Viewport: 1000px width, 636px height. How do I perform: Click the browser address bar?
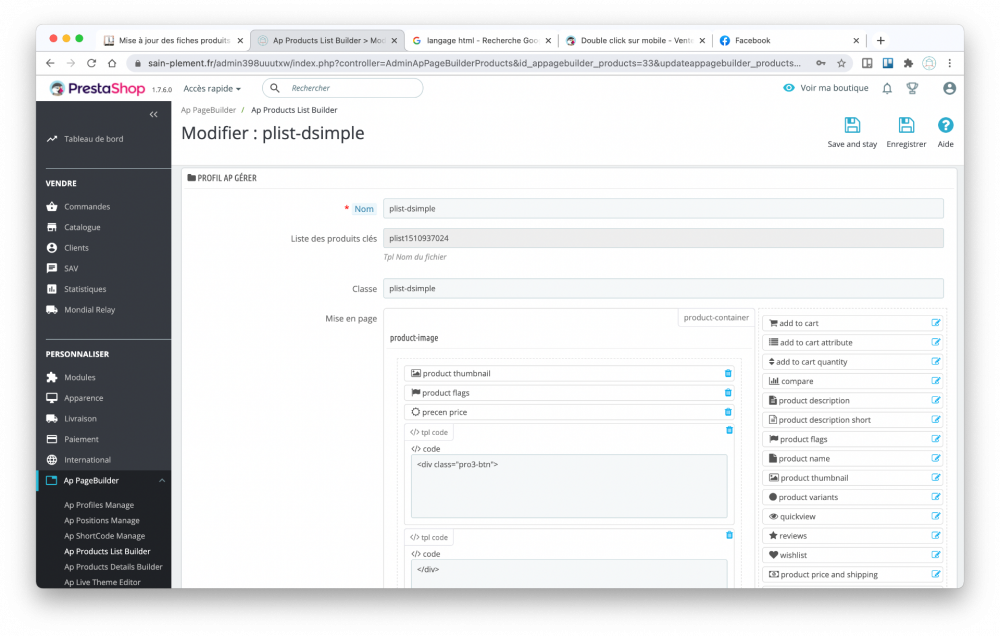[x=473, y=63]
